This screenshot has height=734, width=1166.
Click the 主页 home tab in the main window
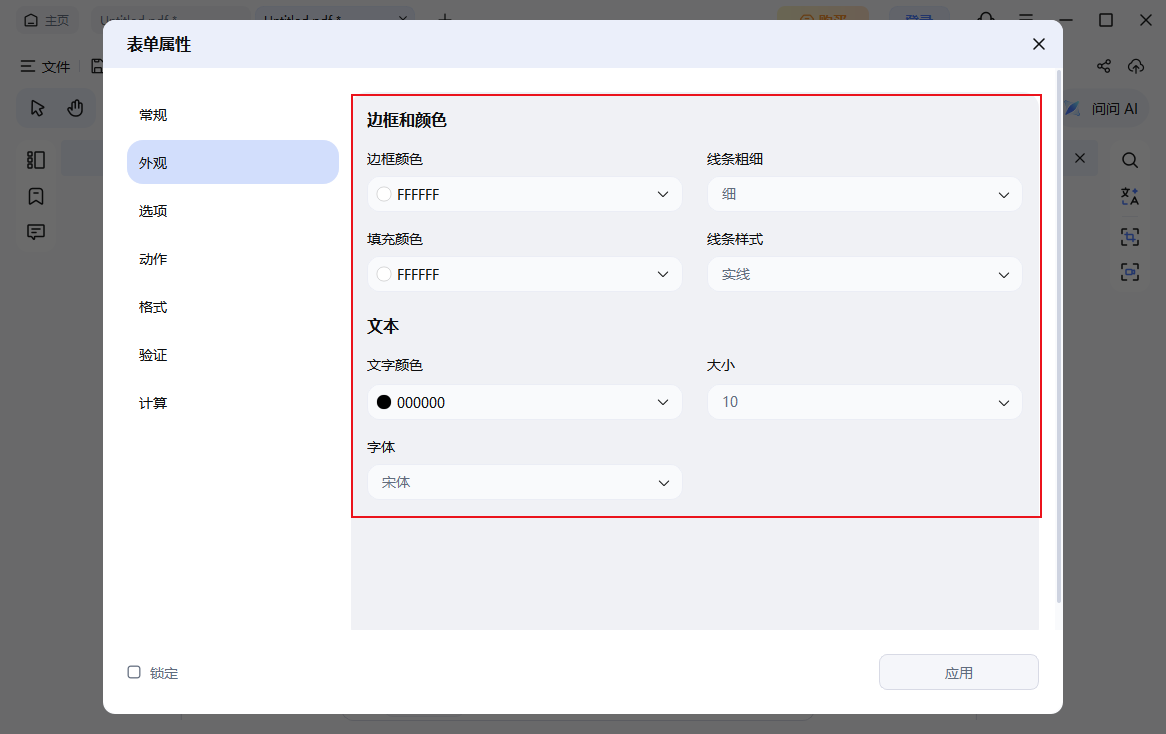[x=46, y=20]
